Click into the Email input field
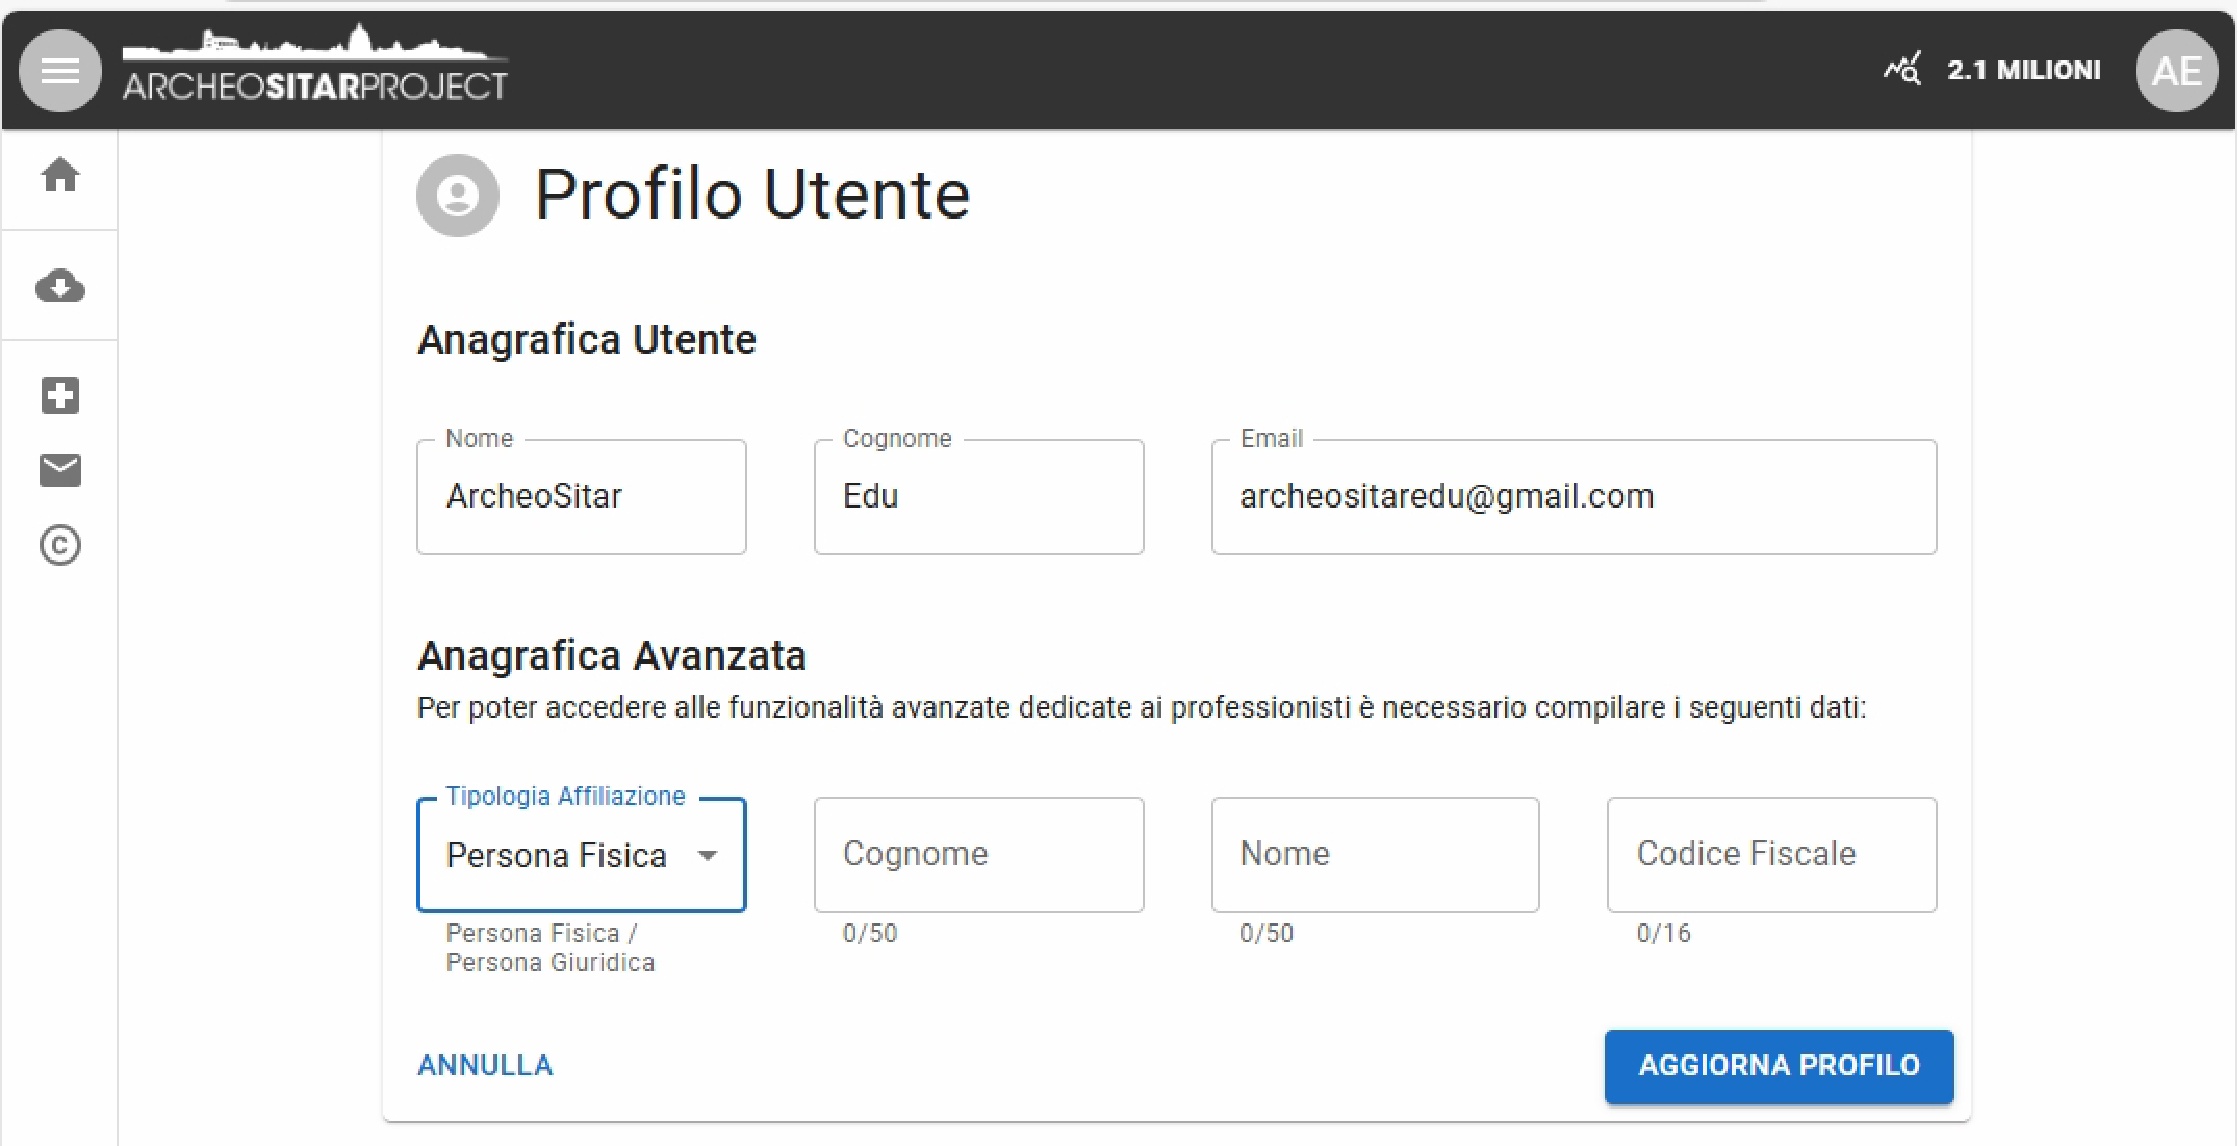Screen dimensions: 2238x1146 [1573, 497]
